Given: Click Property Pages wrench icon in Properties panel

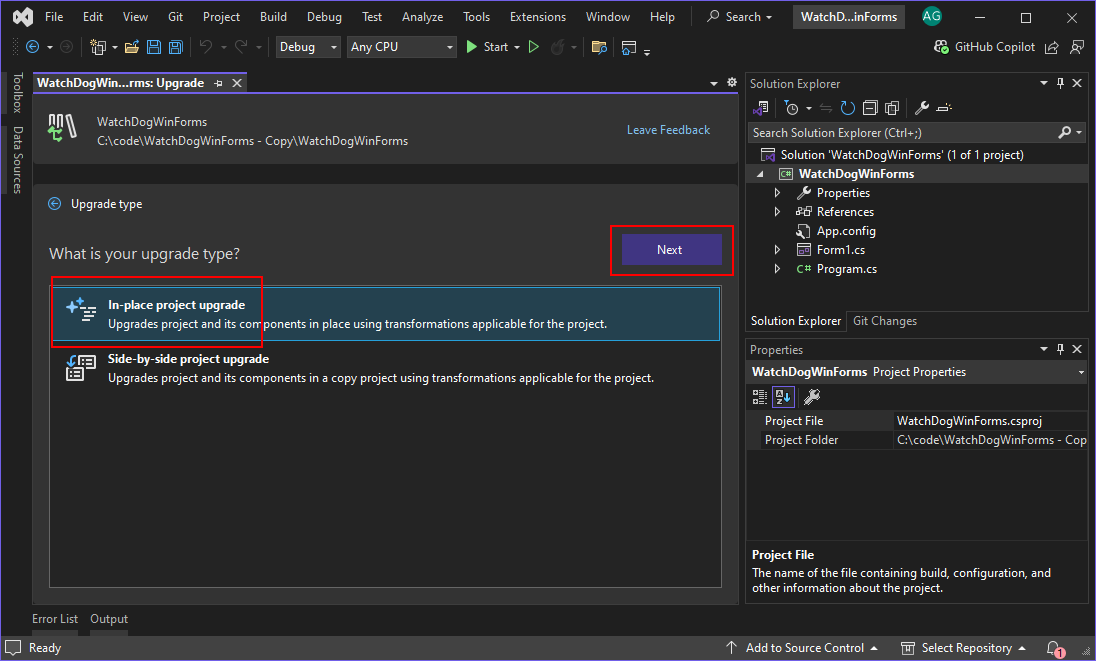Looking at the screenshot, I should tap(812, 397).
